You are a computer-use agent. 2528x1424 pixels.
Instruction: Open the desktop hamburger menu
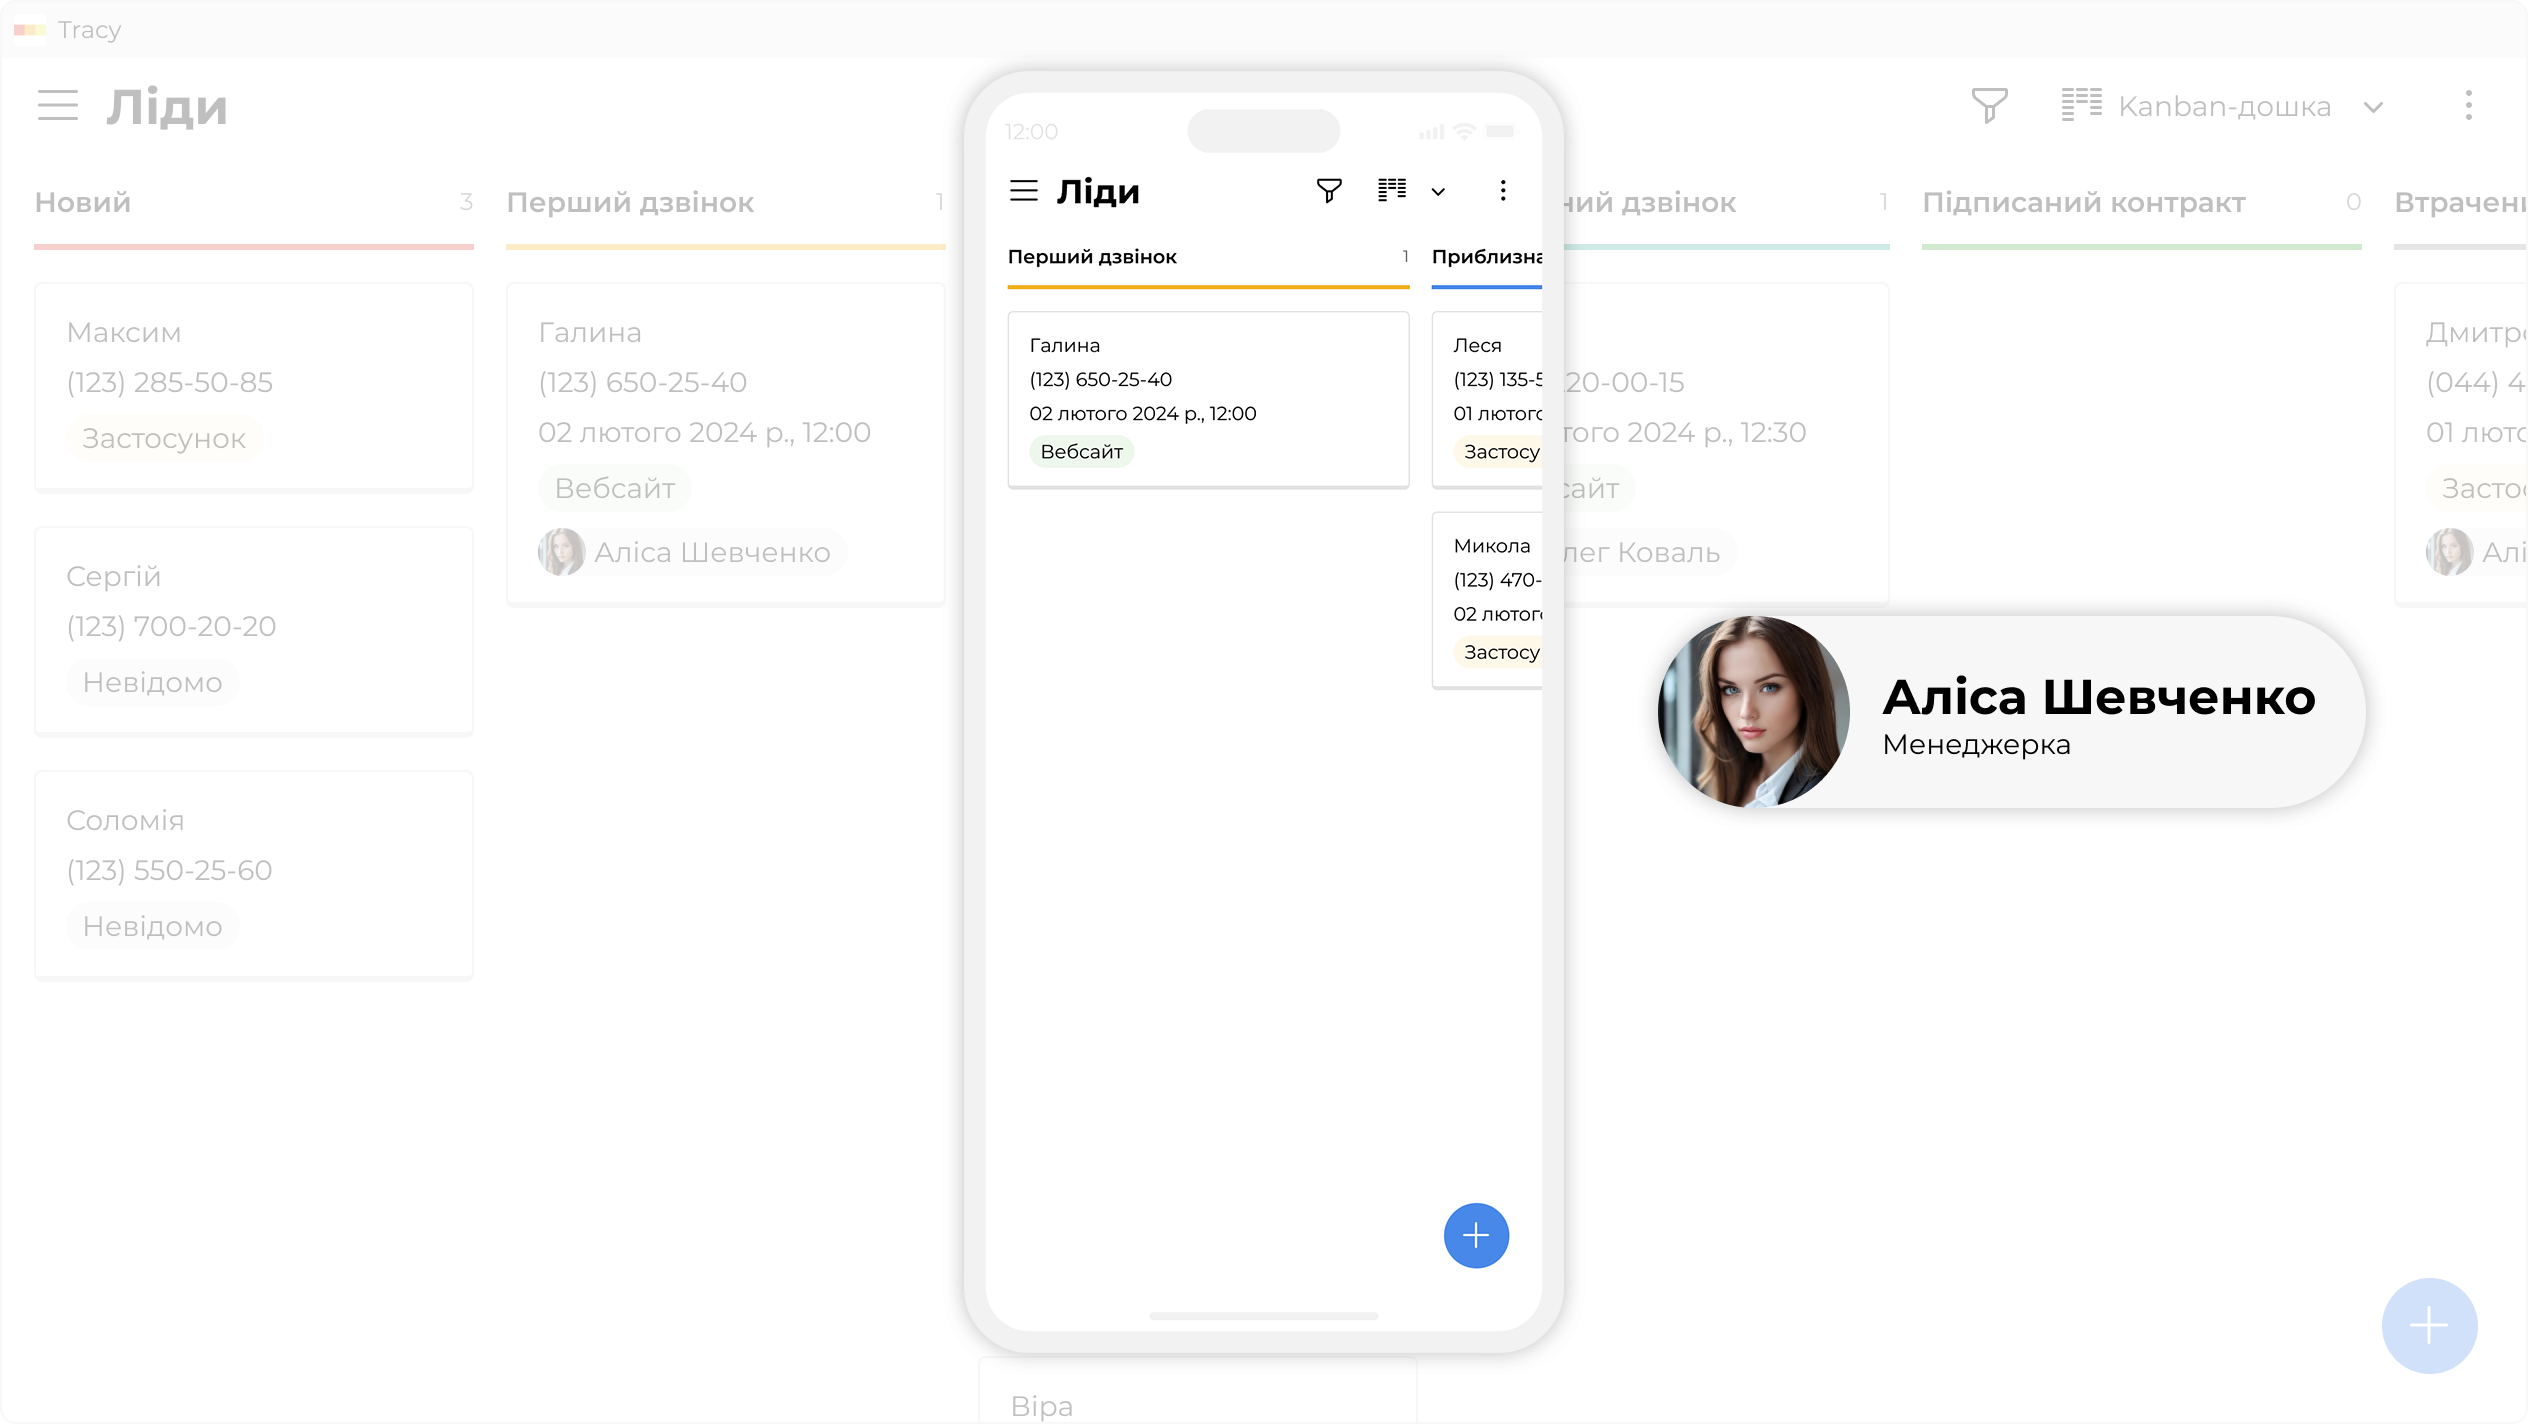click(x=58, y=105)
